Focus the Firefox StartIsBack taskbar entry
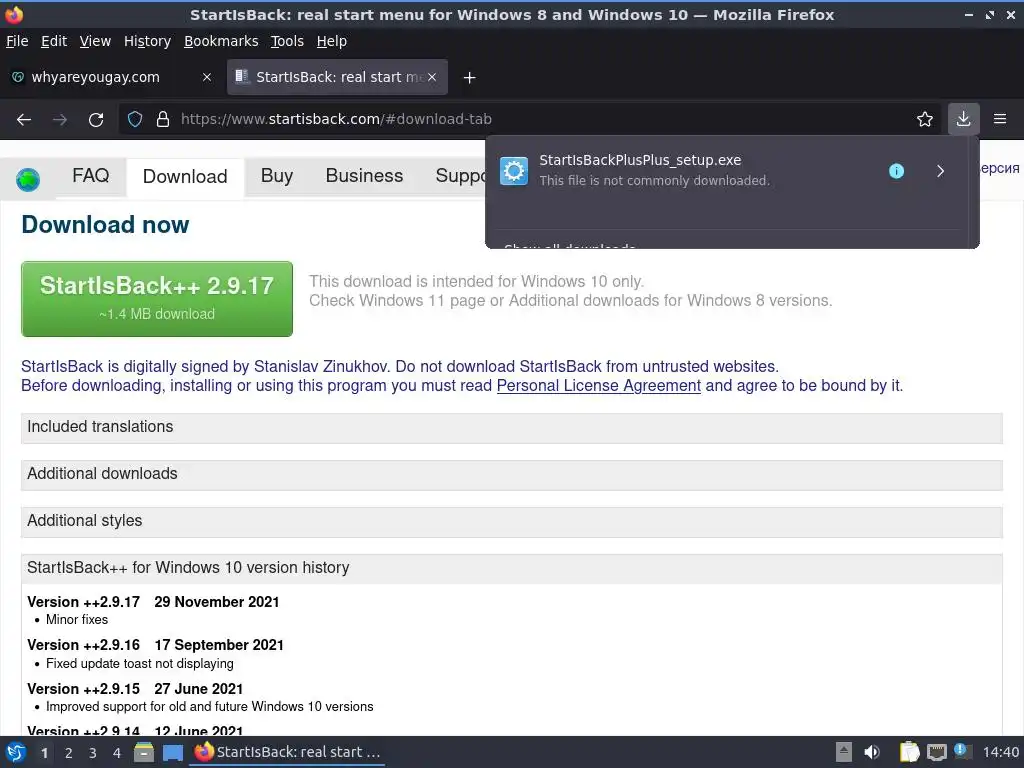This screenshot has width=1024, height=768. [287, 752]
